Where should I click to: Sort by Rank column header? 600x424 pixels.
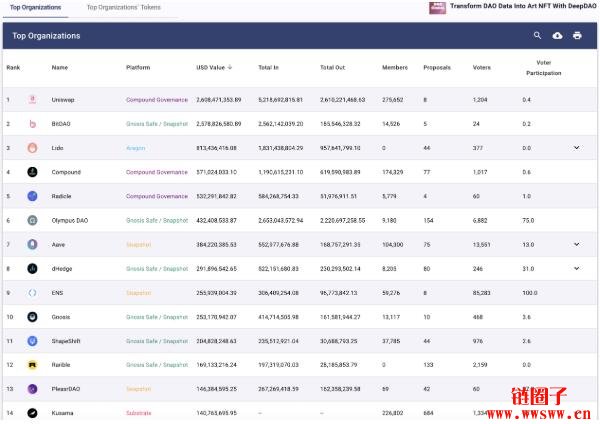pos(13,67)
